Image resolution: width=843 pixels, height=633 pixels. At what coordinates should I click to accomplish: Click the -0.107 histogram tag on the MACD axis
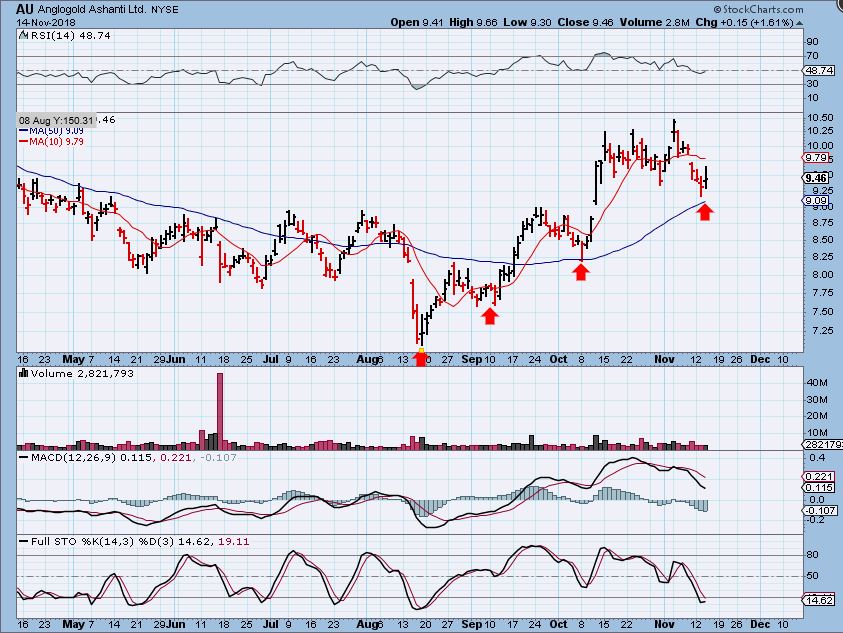coord(820,510)
